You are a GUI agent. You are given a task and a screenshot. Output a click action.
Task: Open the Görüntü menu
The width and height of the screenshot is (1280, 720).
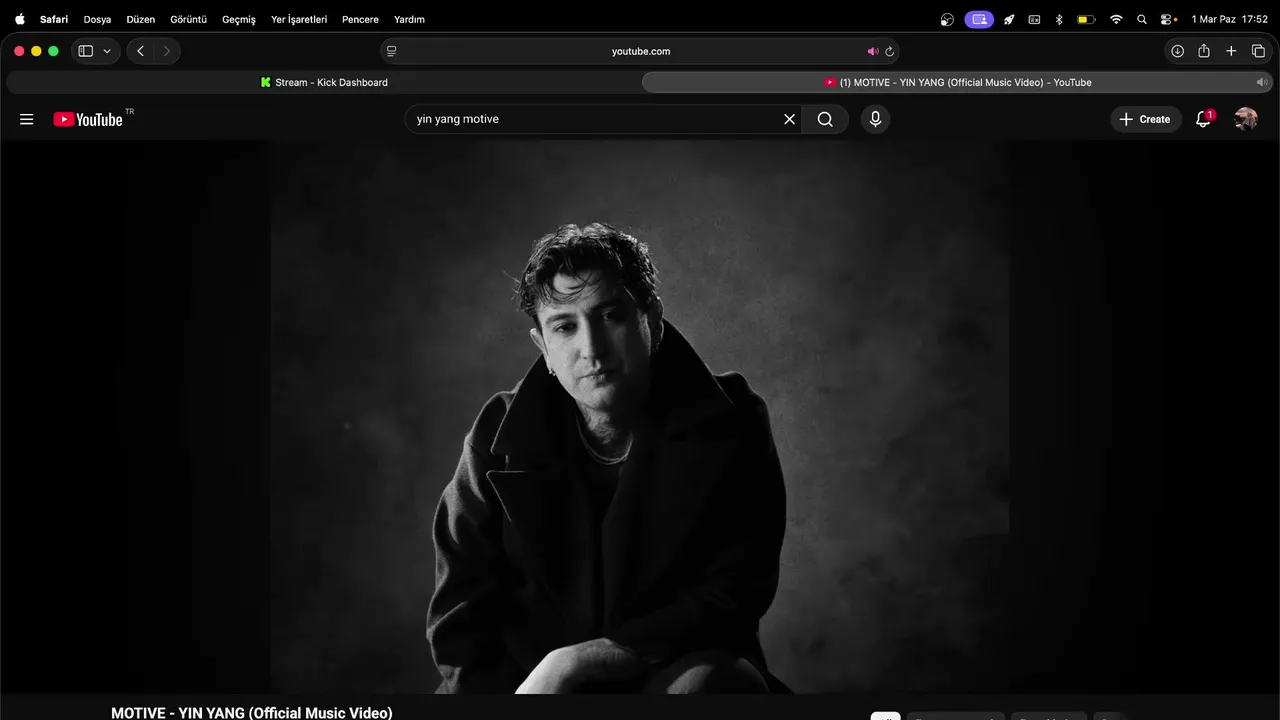188,19
